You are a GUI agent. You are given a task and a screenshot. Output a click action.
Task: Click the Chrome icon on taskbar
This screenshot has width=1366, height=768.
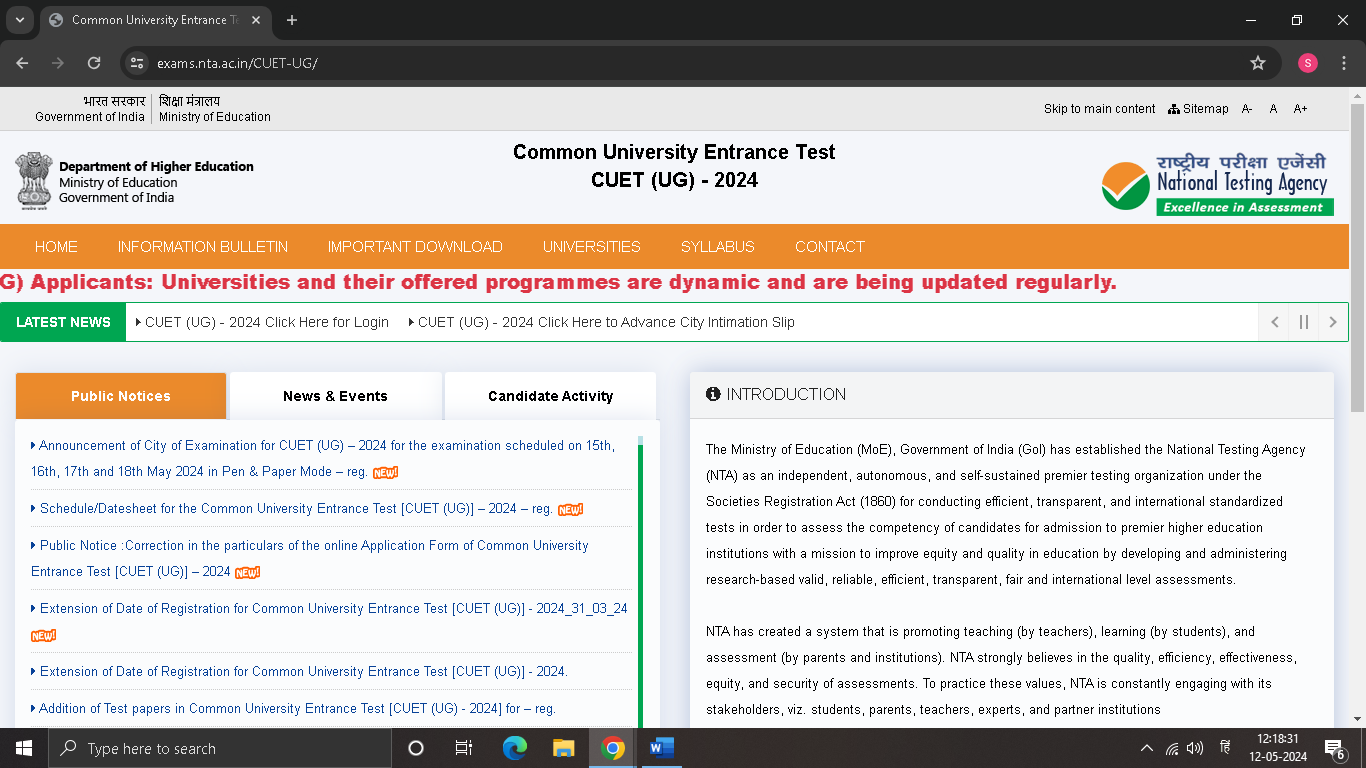pyautogui.click(x=613, y=748)
